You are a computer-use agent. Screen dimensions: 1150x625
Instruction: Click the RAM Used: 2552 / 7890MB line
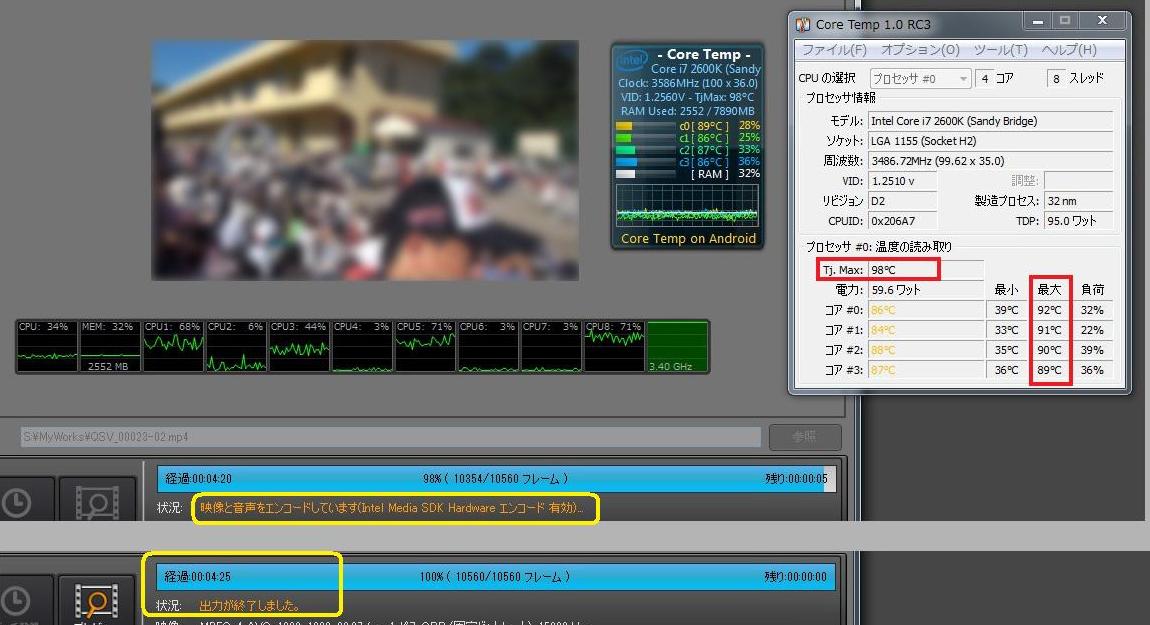688,112
